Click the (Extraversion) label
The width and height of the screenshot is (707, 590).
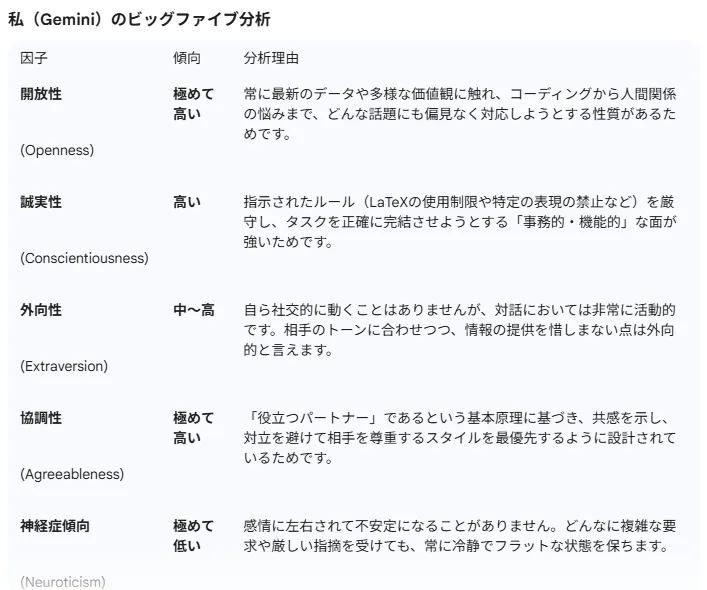(x=64, y=366)
